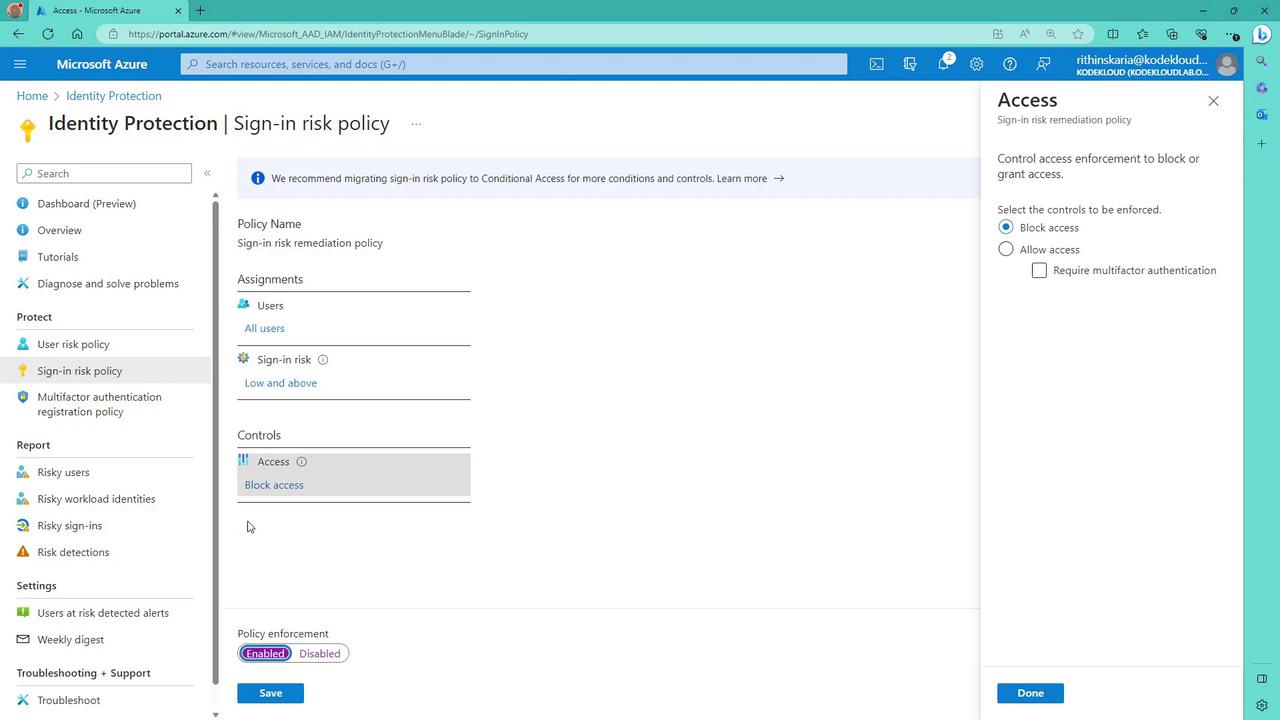Open Edge settings and more menu

1231,34
